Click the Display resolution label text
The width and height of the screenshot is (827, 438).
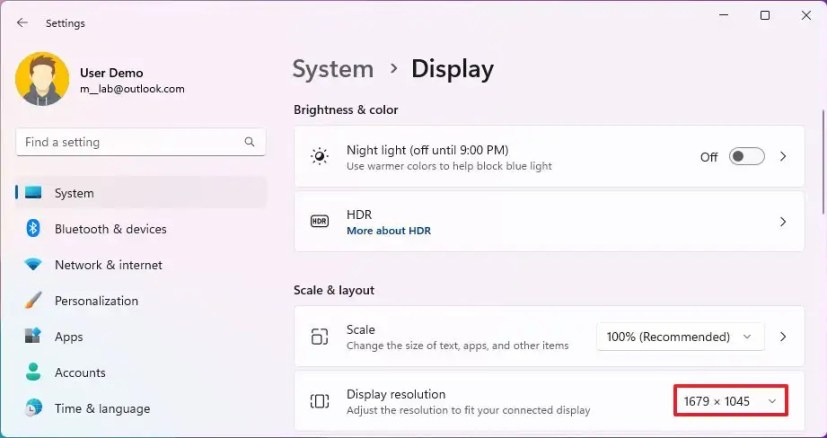[396, 394]
